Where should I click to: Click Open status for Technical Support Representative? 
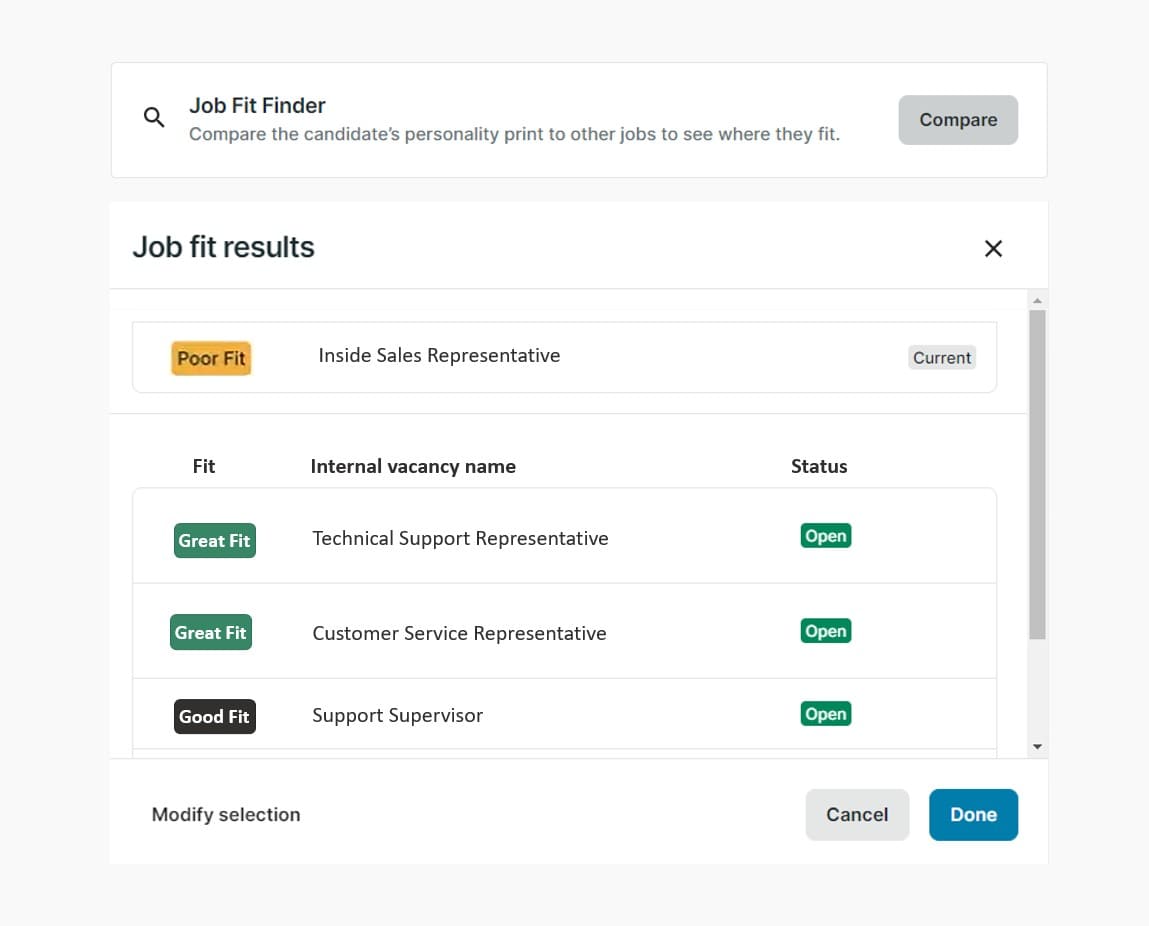825,536
